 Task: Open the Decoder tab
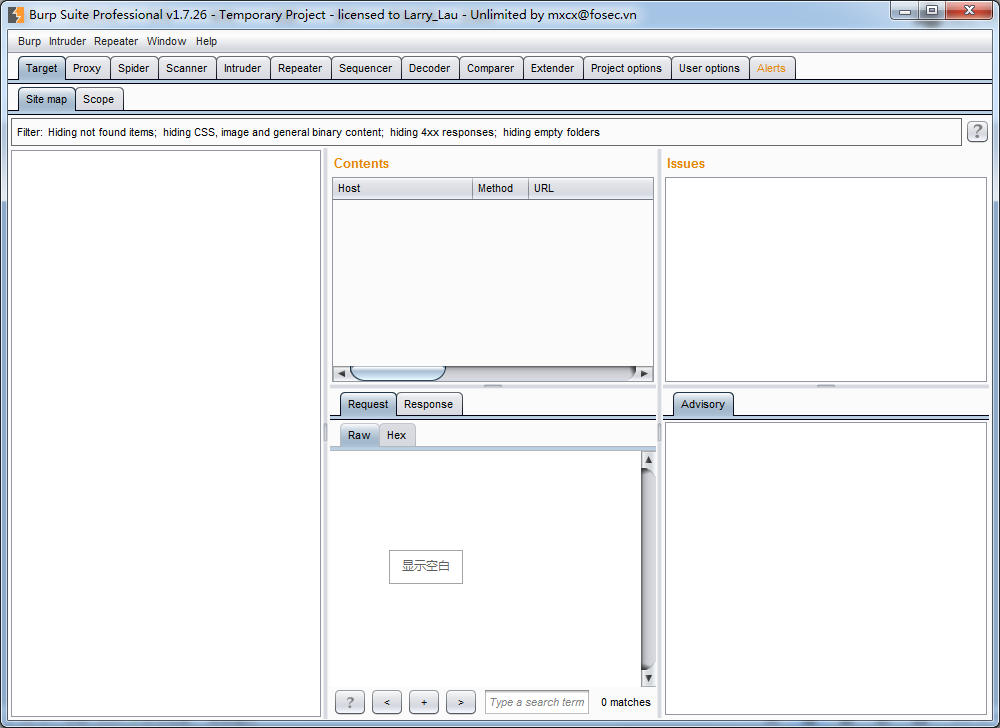(429, 68)
